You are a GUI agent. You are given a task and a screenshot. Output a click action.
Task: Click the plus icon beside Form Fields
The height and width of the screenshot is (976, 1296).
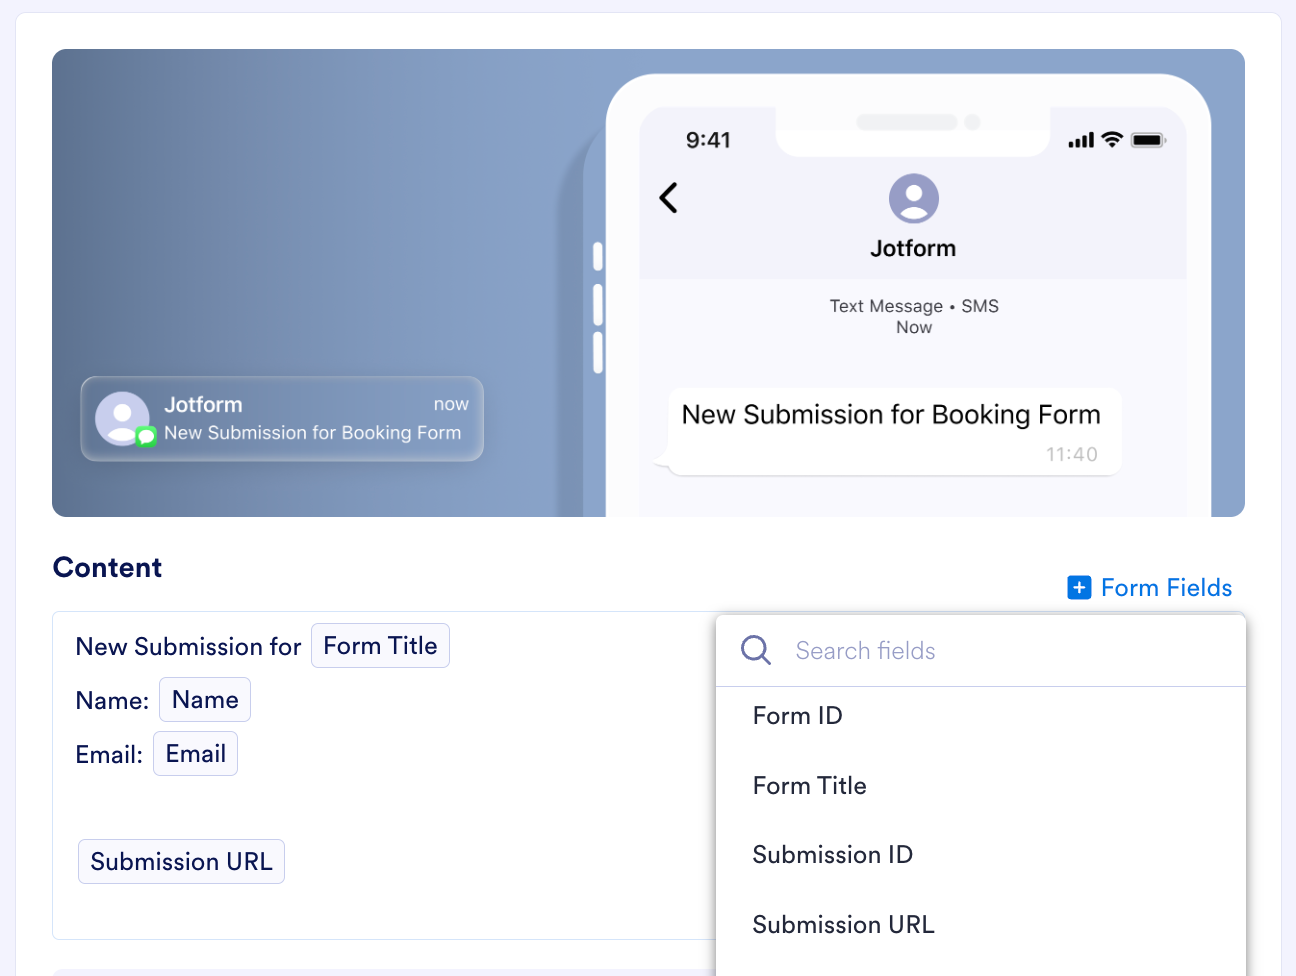tap(1080, 588)
